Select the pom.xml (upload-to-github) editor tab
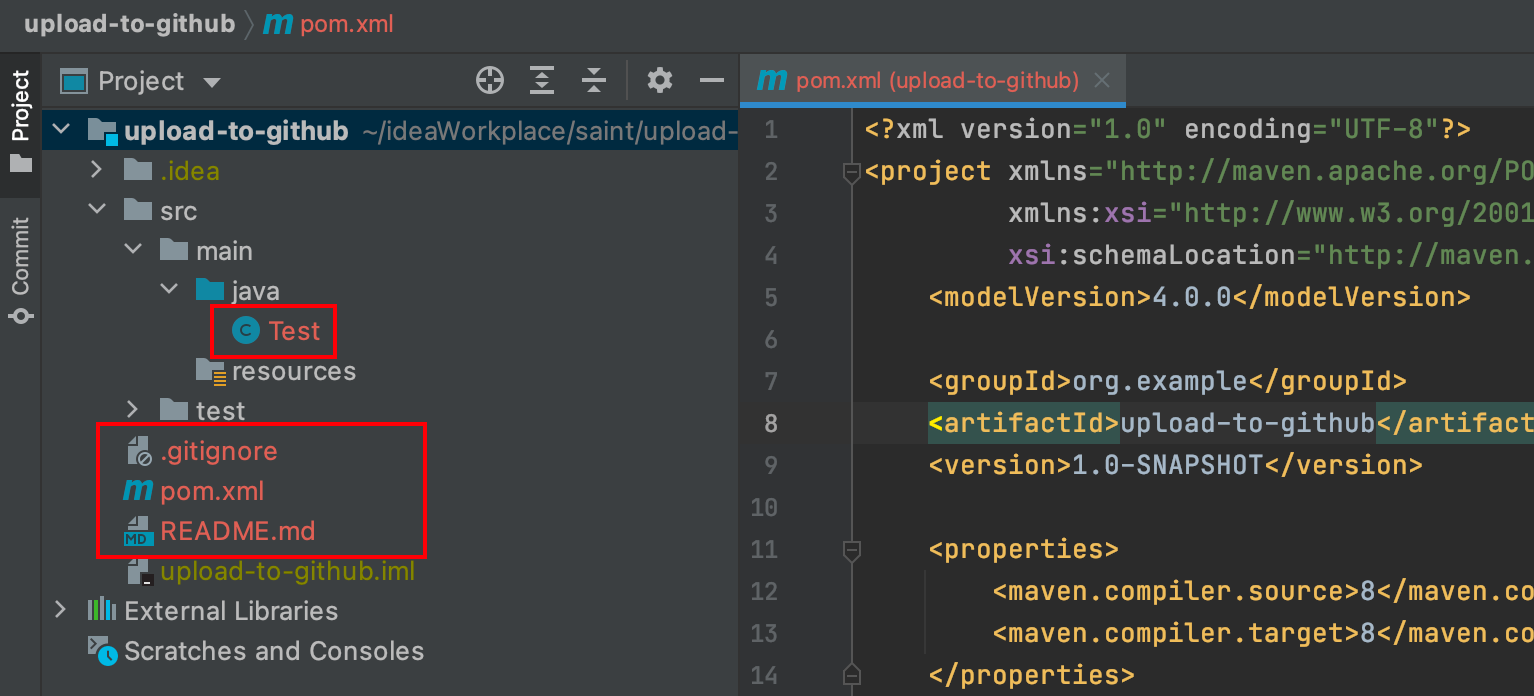Viewport: 1534px width, 696px height. click(x=933, y=81)
